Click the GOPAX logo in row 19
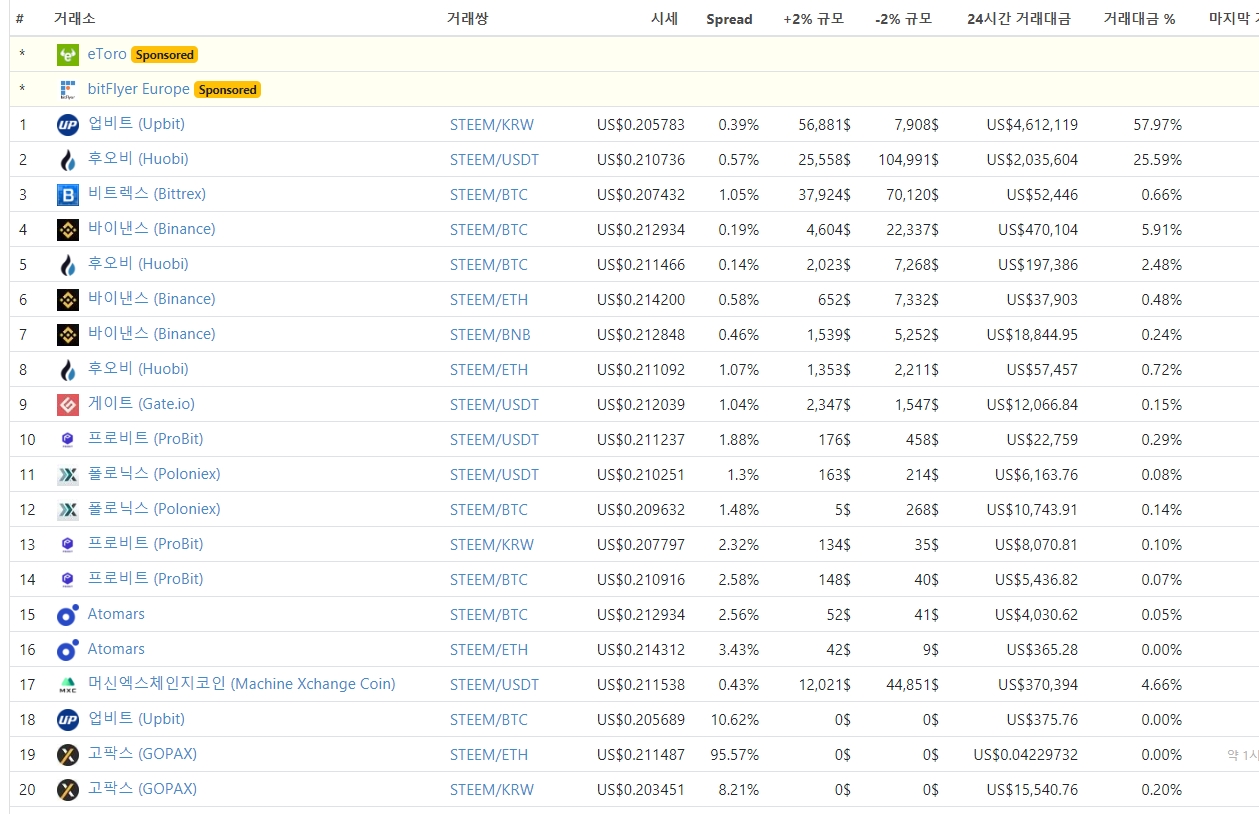Viewport: 1259px width, 814px height. 68,755
